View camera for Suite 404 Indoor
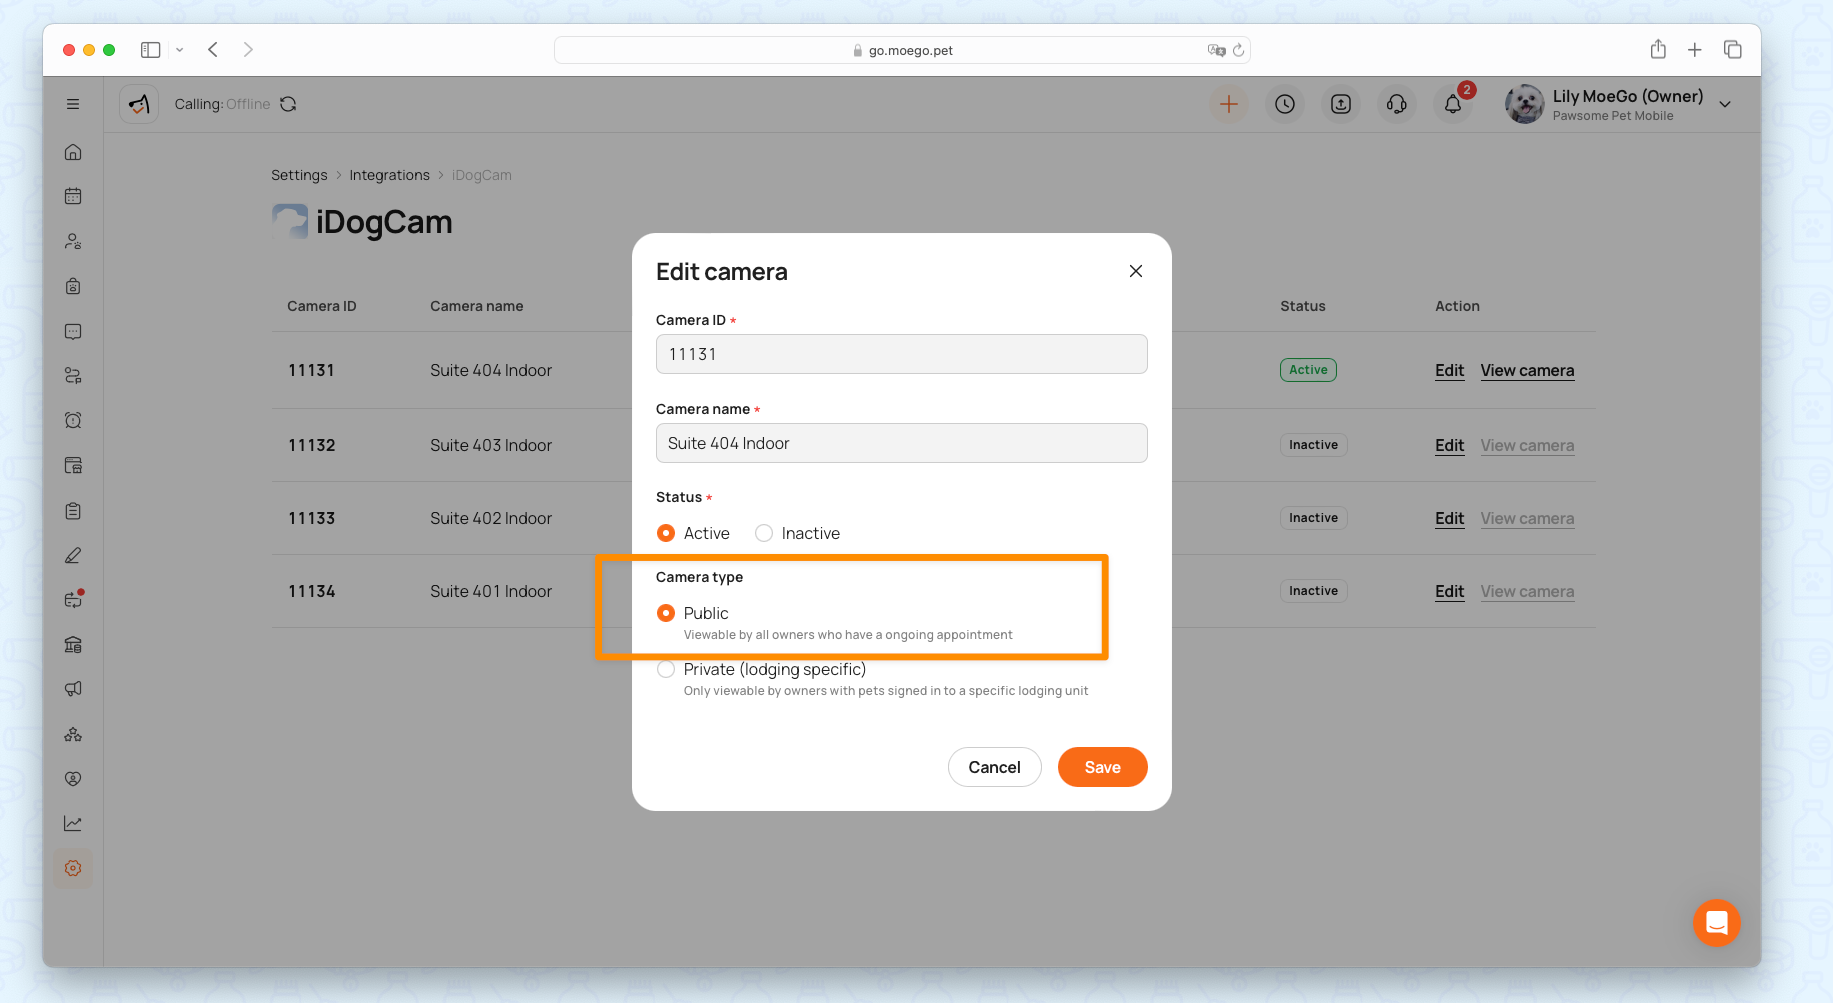 pyautogui.click(x=1527, y=370)
